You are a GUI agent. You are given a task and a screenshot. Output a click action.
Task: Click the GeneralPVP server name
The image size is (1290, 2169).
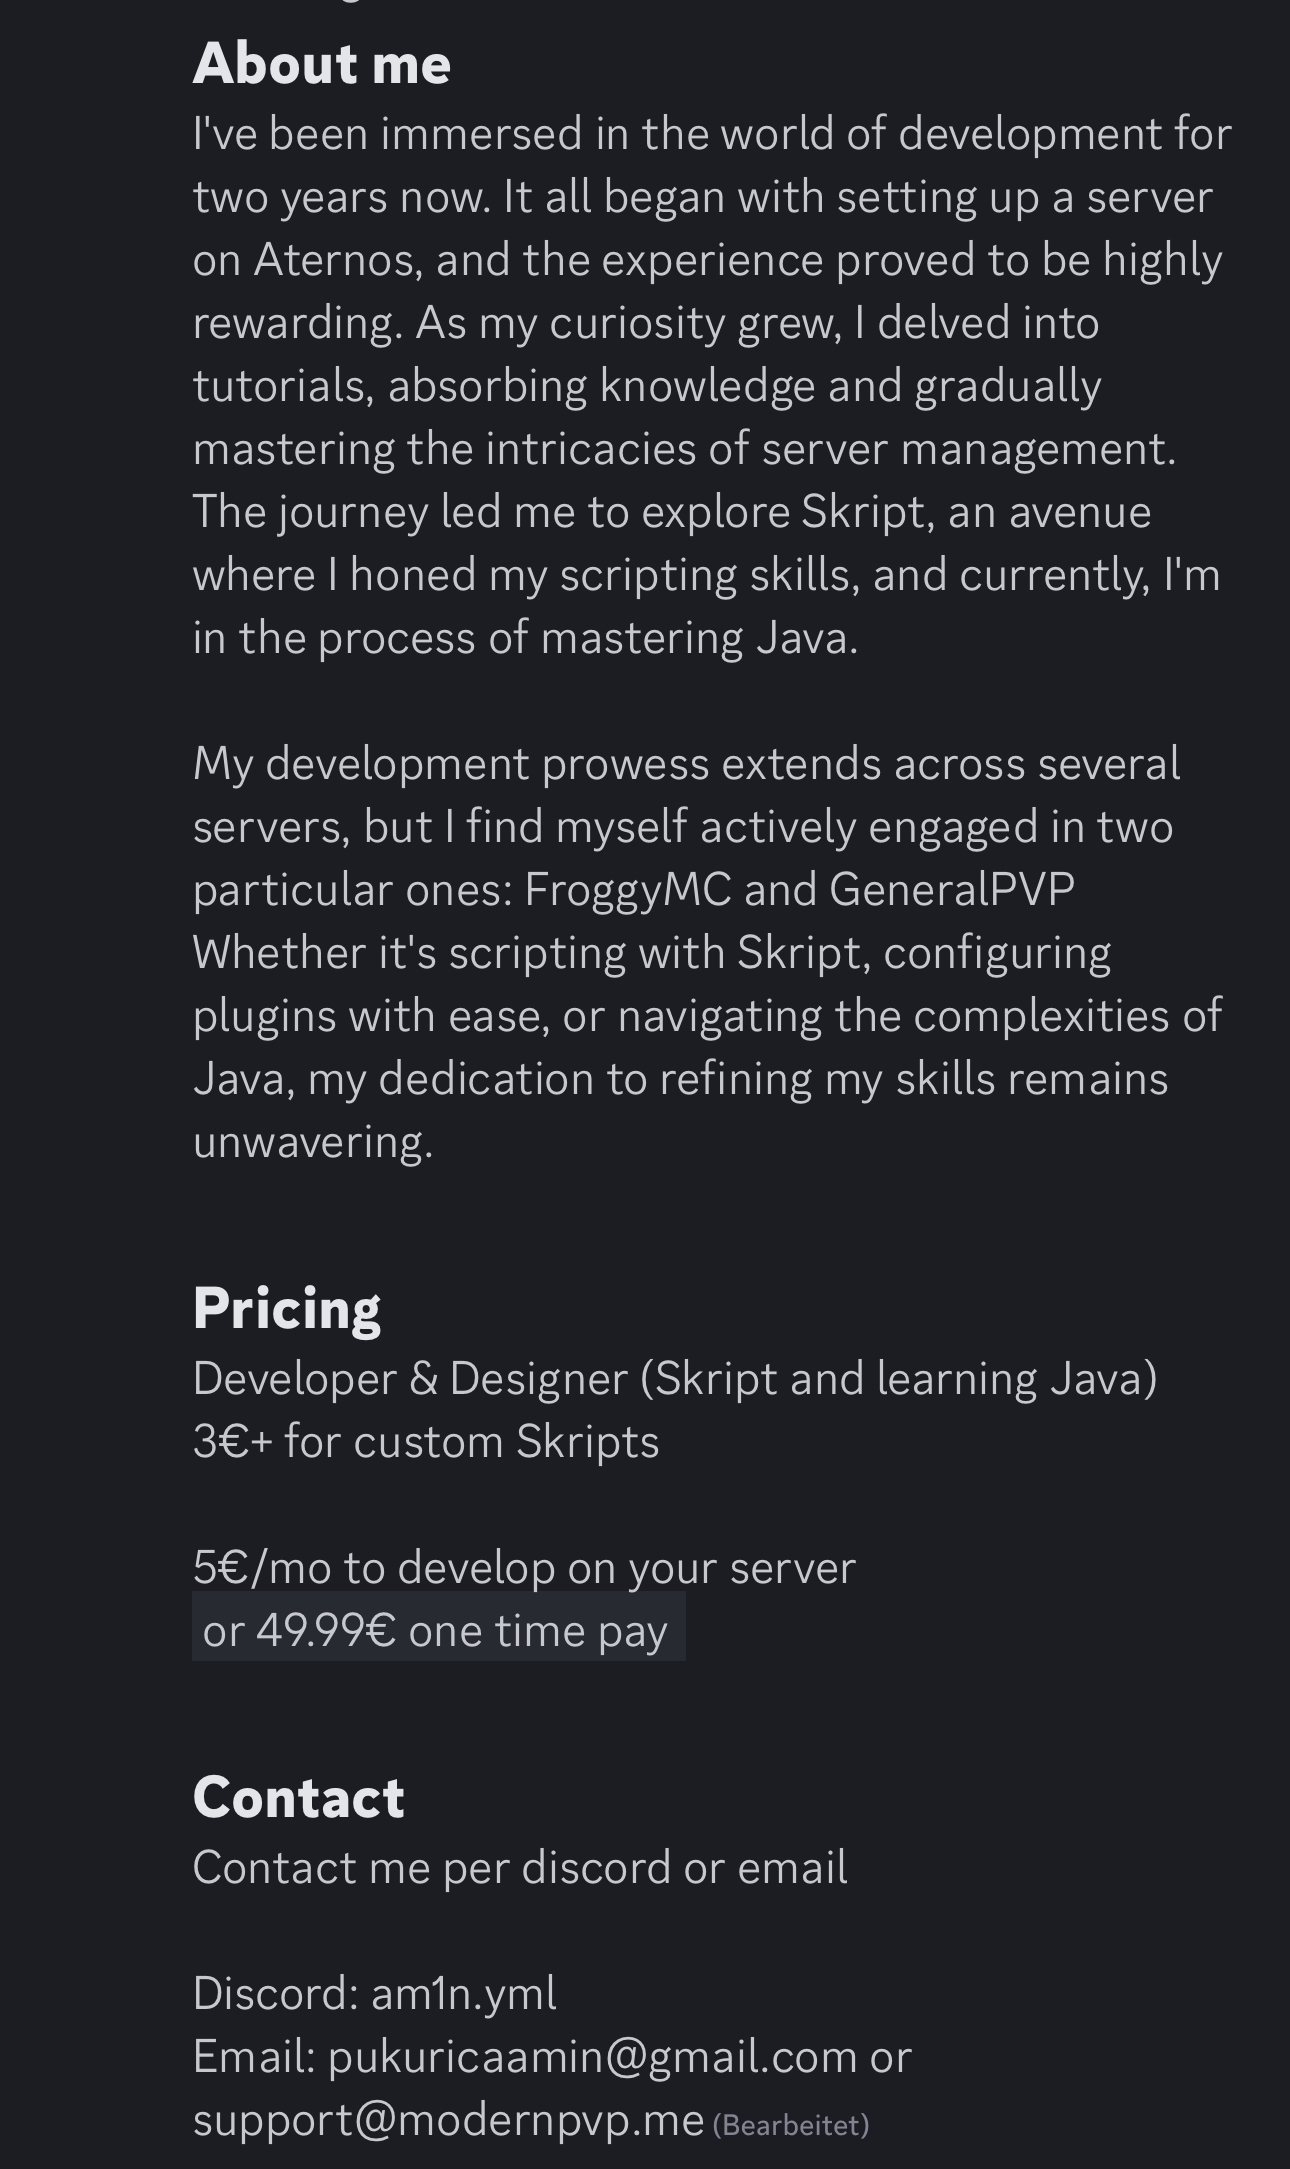952,889
